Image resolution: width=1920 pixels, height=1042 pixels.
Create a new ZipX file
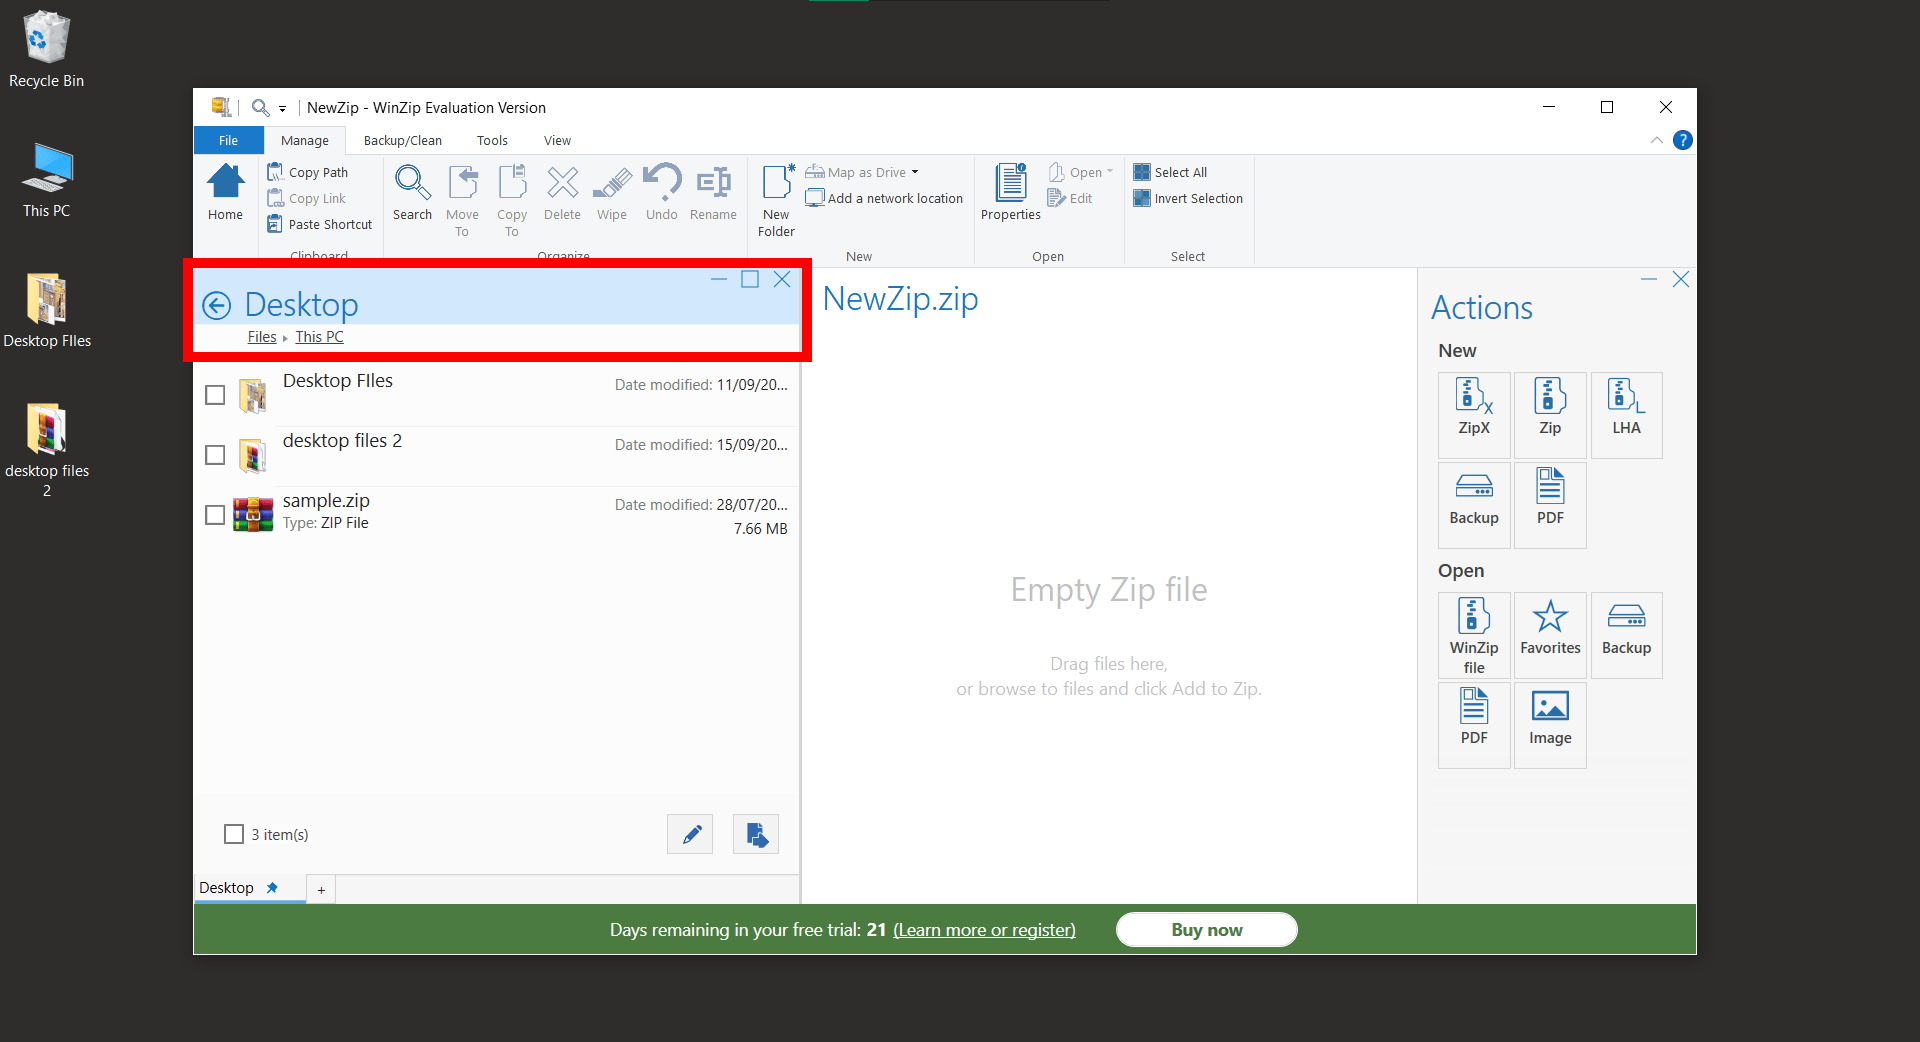click(x=1473, y=414)
